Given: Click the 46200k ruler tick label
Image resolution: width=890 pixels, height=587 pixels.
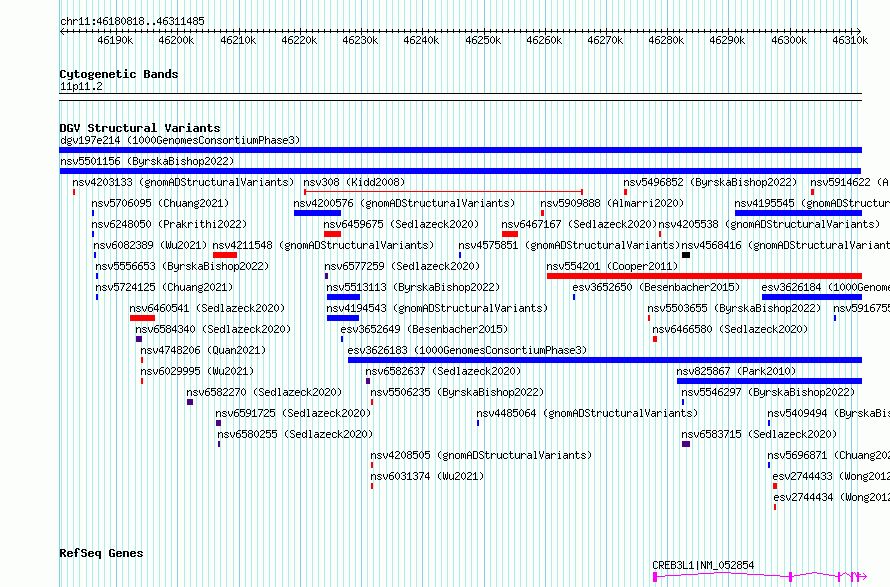Looking at the screenshot, I should (177, 40).
